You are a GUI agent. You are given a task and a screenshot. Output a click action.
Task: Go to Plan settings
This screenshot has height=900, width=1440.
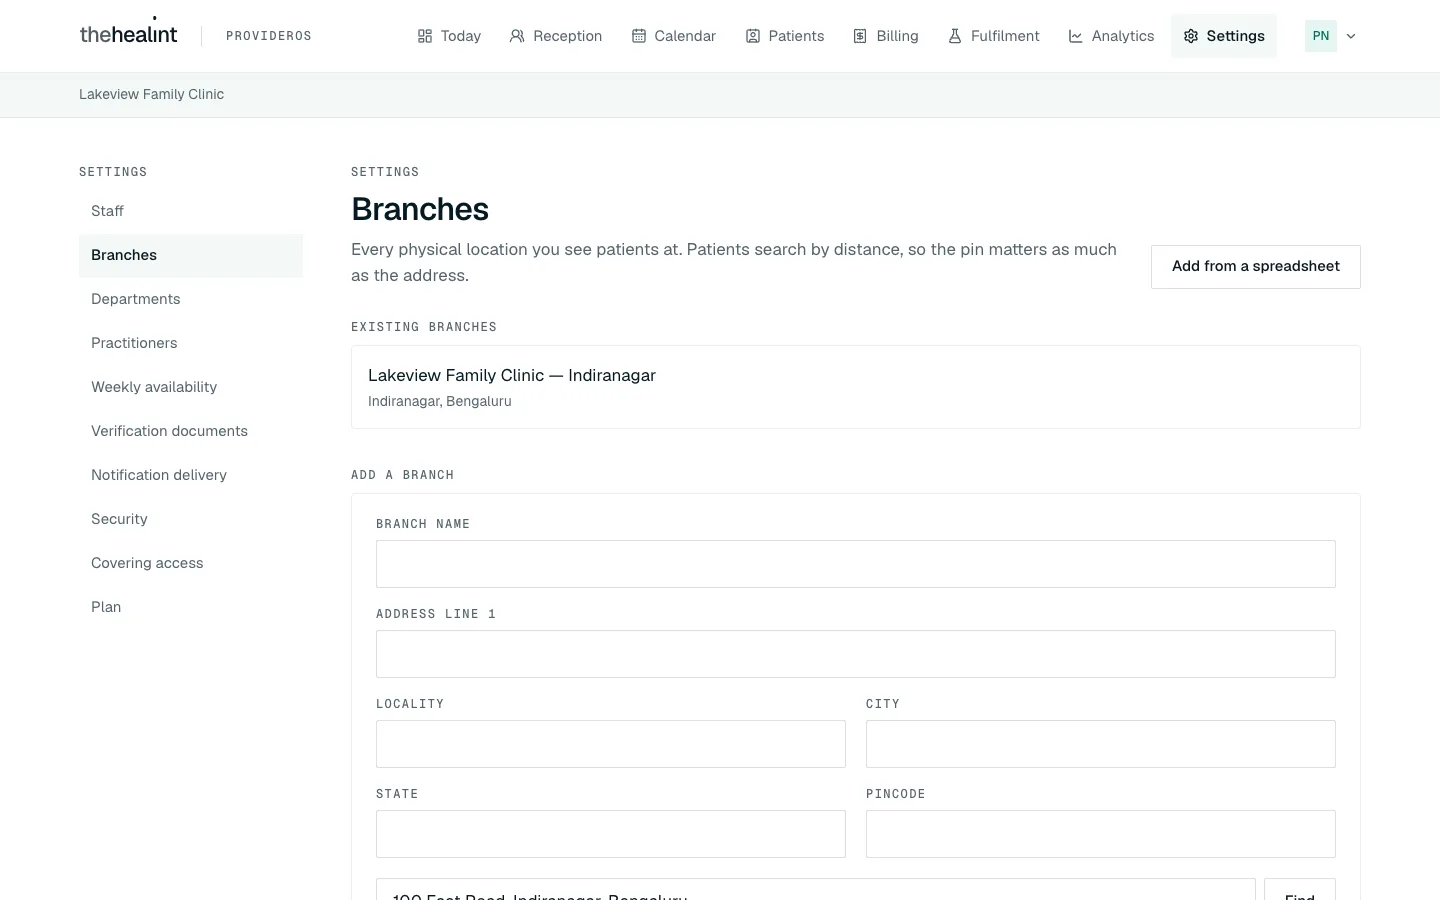(x=191, y=607)
